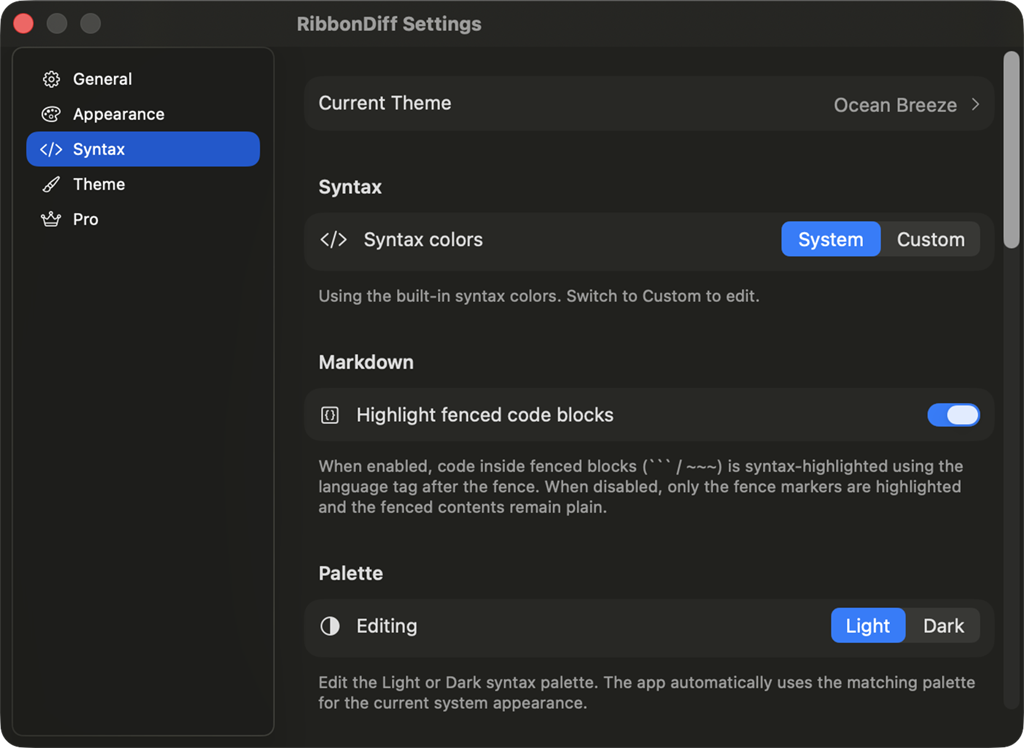Image resolution: width=1024 pixels, height=748 pixels.
Task: Click the vertical scrollbar thumb
Action: pos(1011,150)
